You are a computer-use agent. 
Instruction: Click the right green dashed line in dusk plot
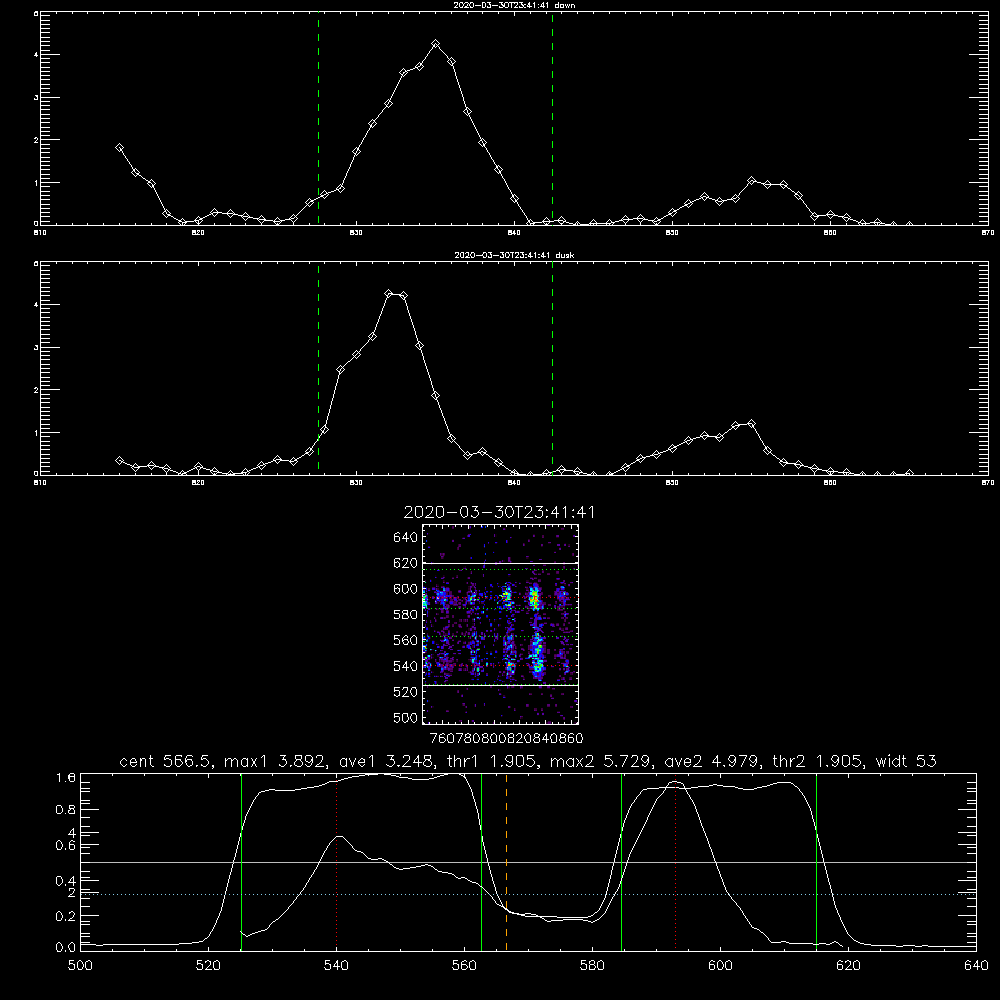pyautogui.click(x=552, y=369)
